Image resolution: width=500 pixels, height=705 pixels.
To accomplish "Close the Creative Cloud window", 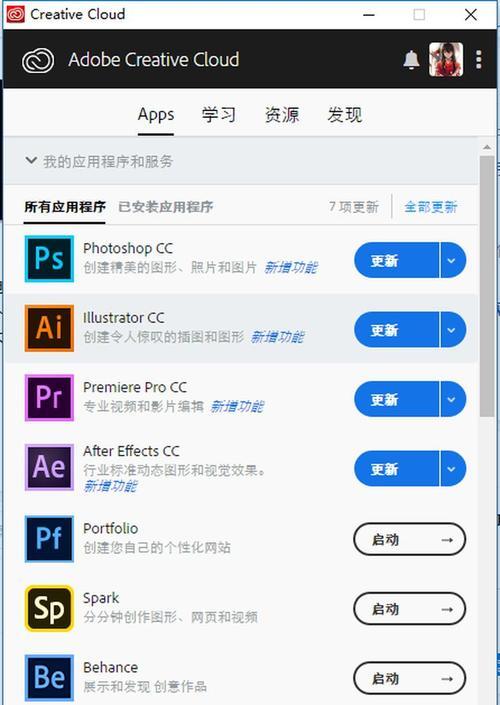I will pos(470,15).
